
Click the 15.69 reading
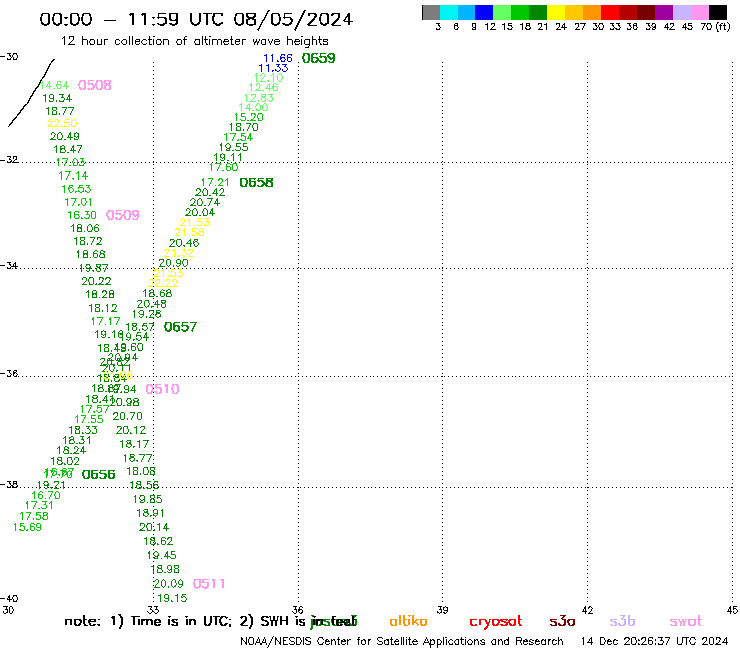pyautogui.click(x=27, y=527)
